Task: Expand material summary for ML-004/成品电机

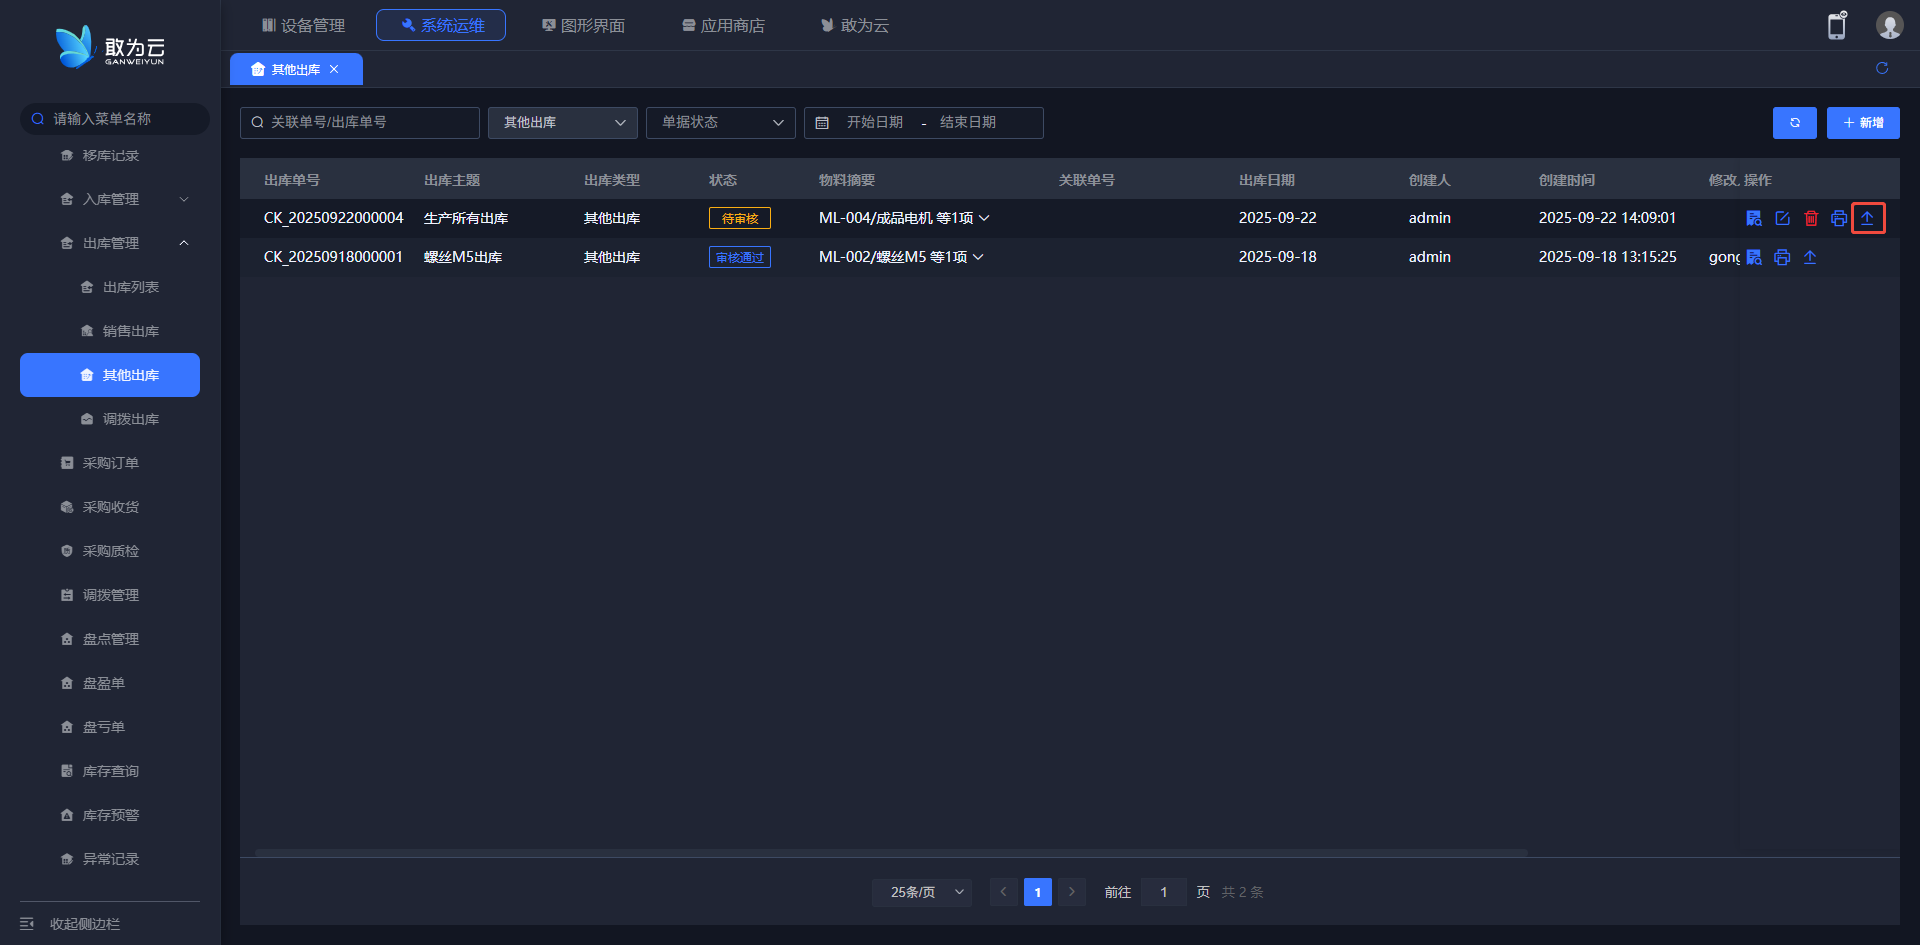Action: coord(984,218)
